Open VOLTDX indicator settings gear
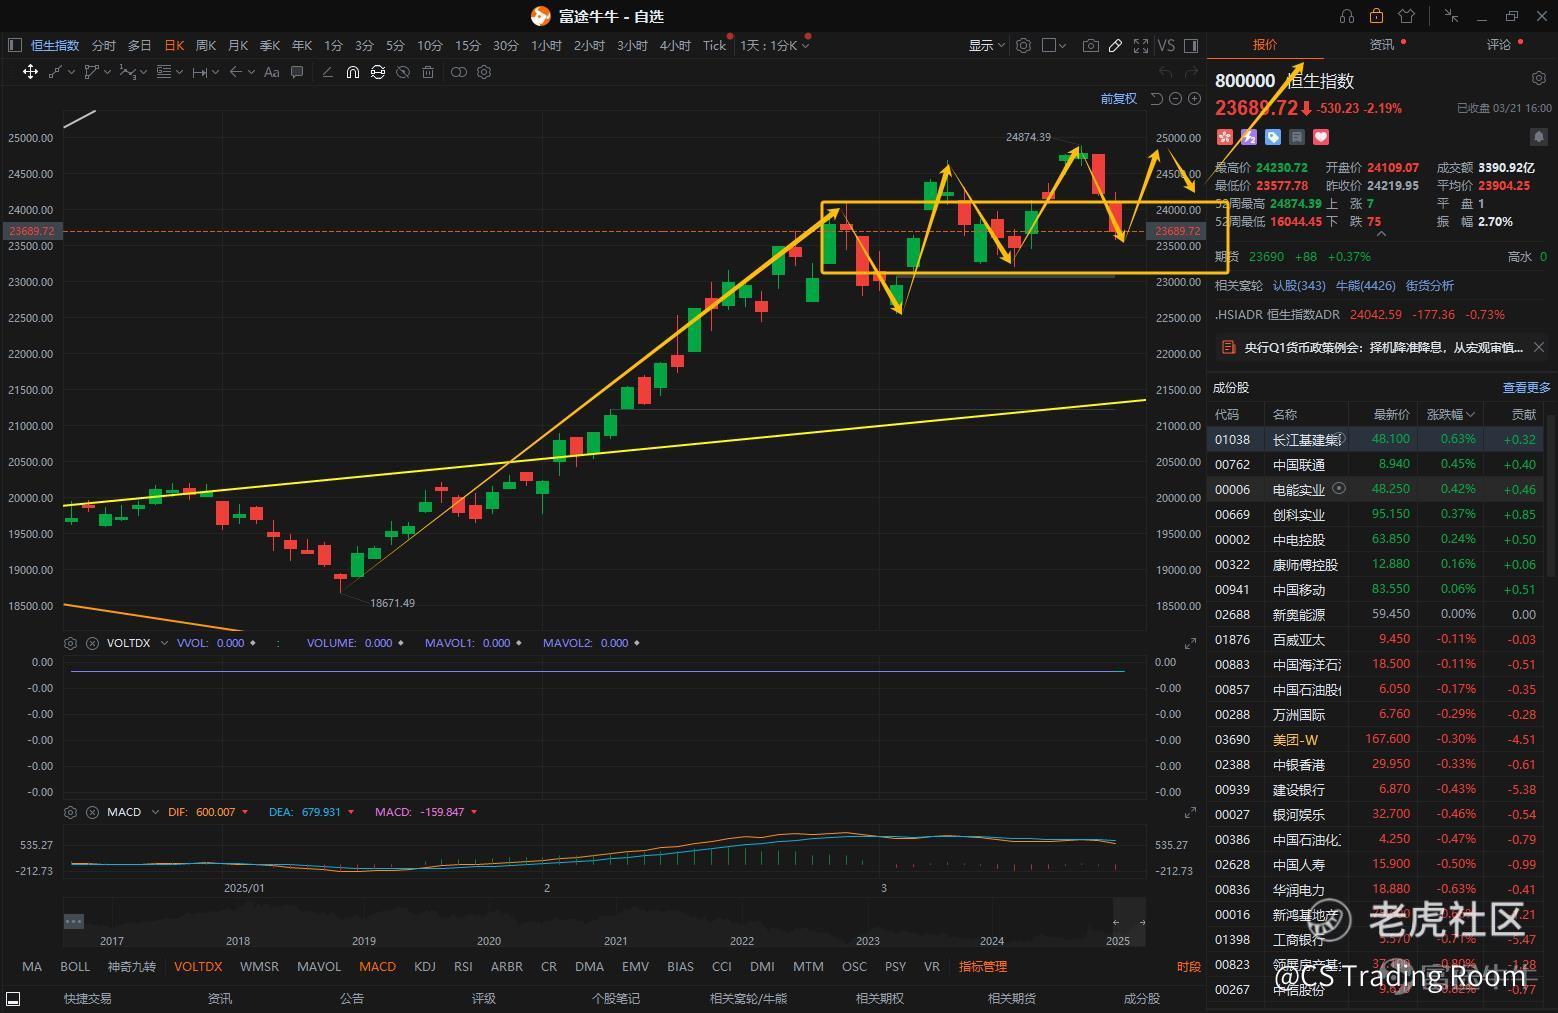This screenshot has height=1013, width=1558. pyautogui.click(x=70, y=643)
